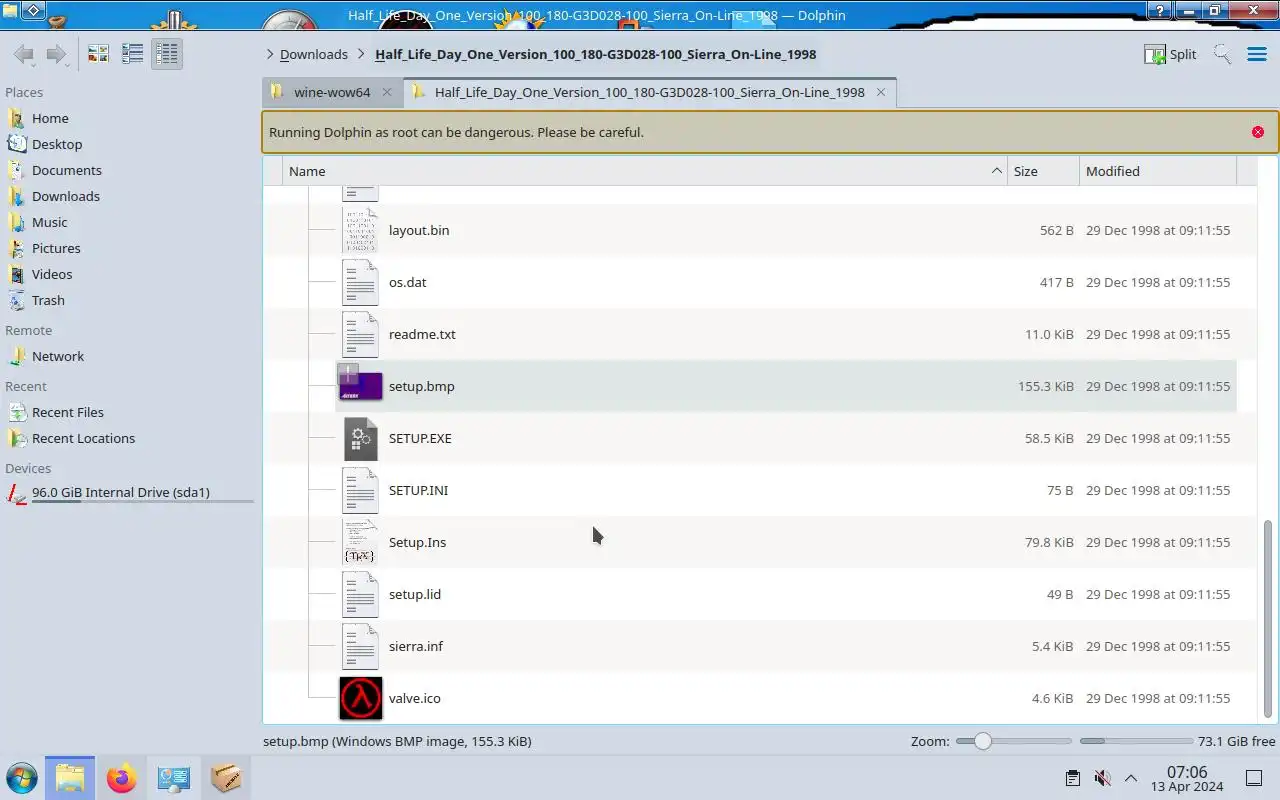Image resolution: width=1280 pixels, height=800 pixels.
Task: Switch to Details view mode
Action: click(166, 54)
